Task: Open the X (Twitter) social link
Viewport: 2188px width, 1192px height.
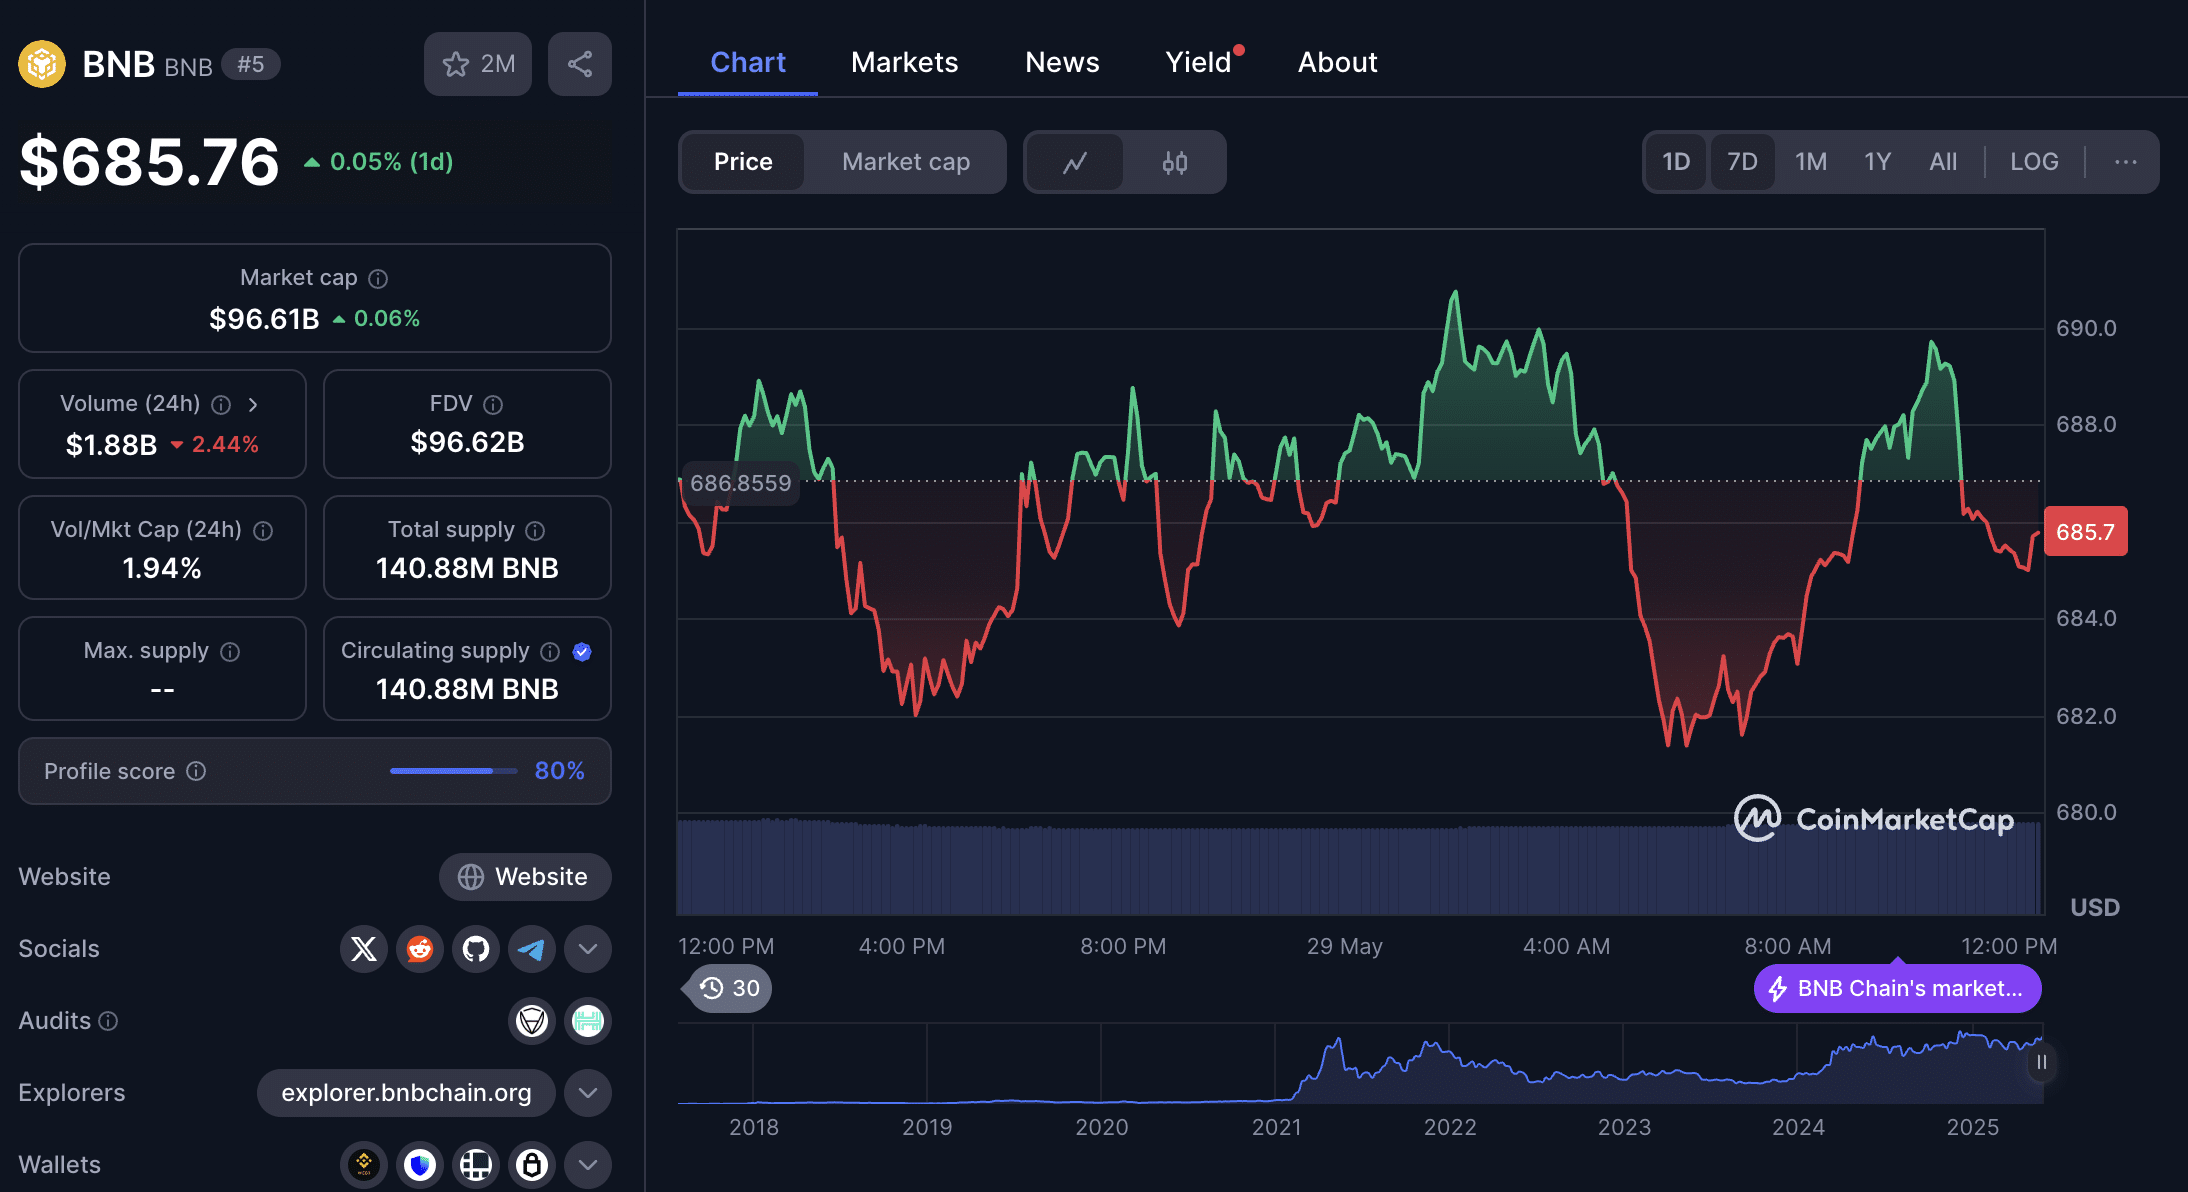Action: pos(364,949)
